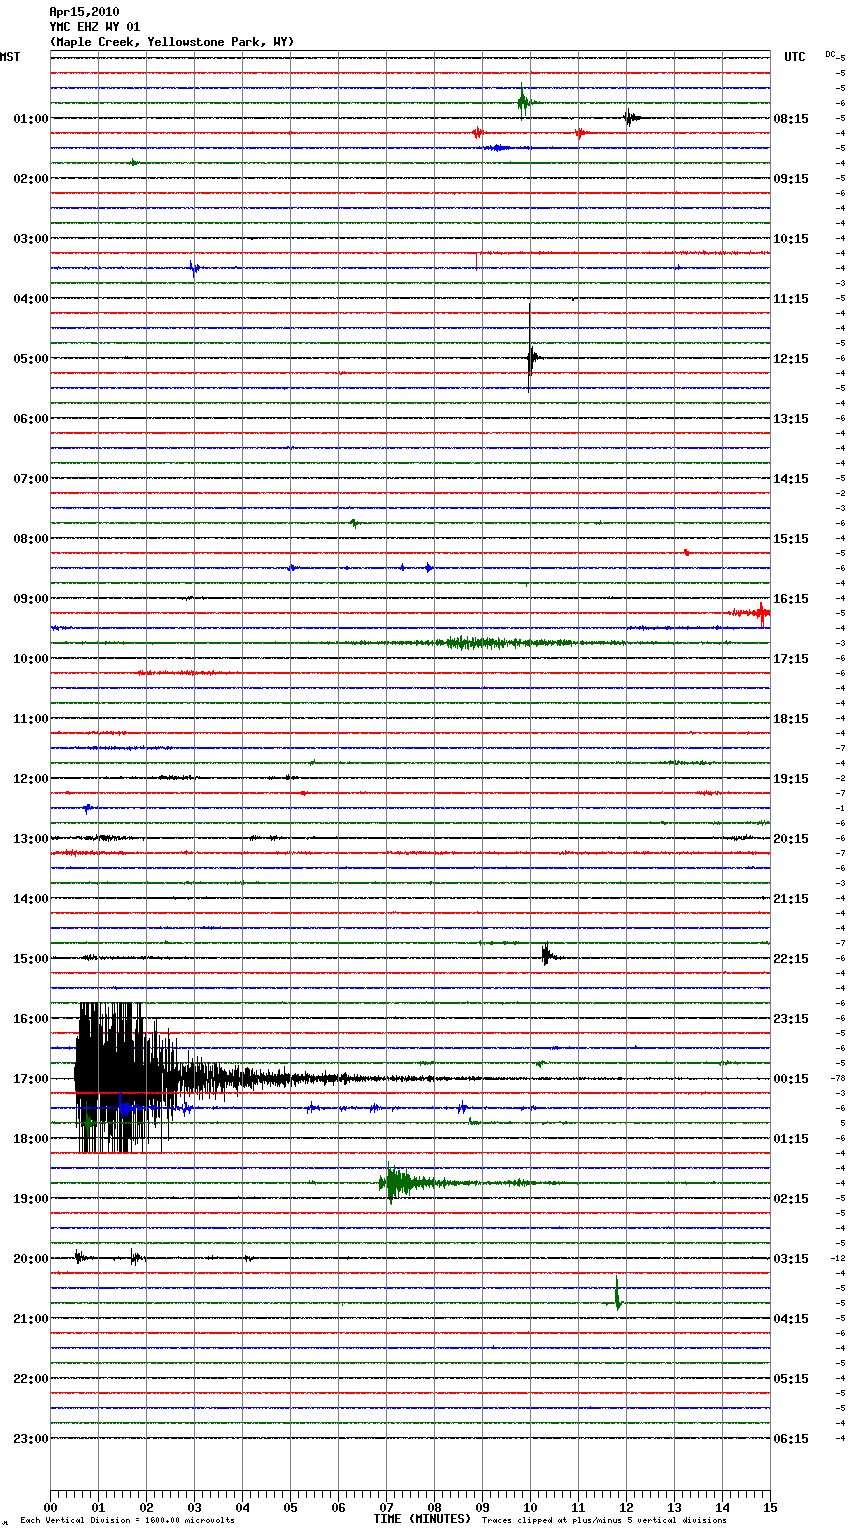
Task: Select the station code YMC EHZ WY 01
Action: (x=95, y=27)
